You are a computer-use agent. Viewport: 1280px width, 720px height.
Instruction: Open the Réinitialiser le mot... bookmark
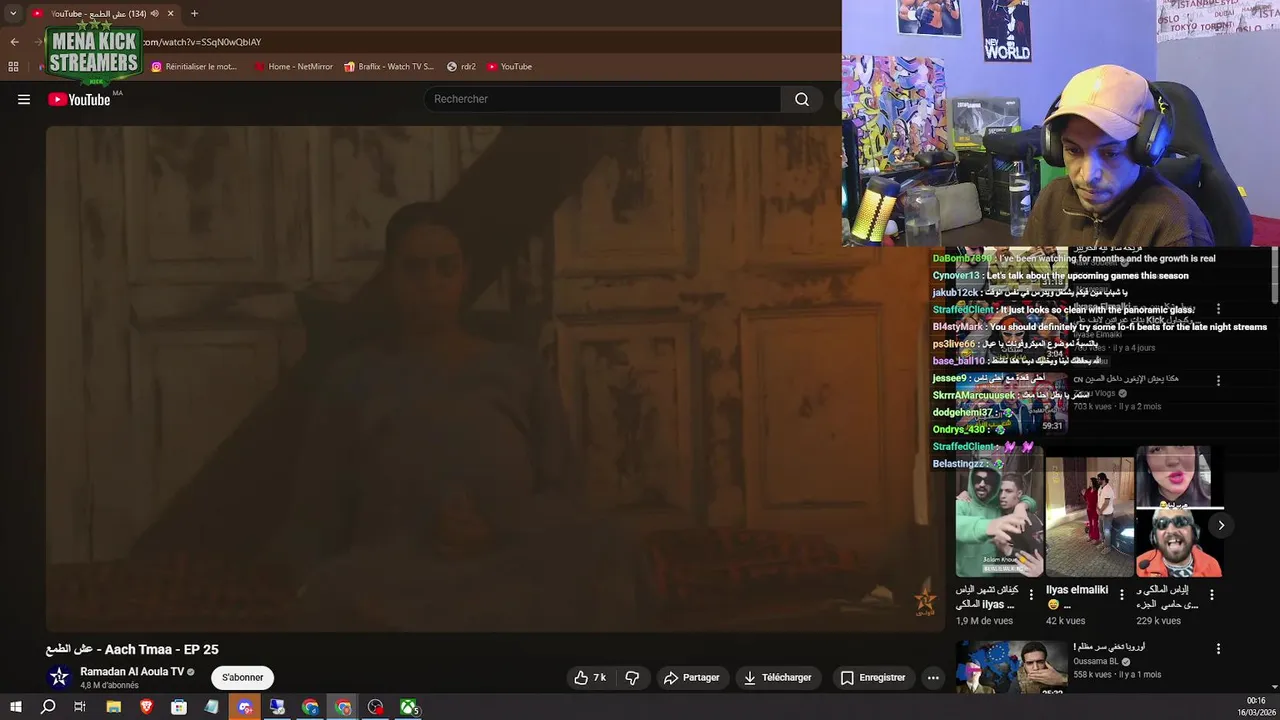point(194,66)
